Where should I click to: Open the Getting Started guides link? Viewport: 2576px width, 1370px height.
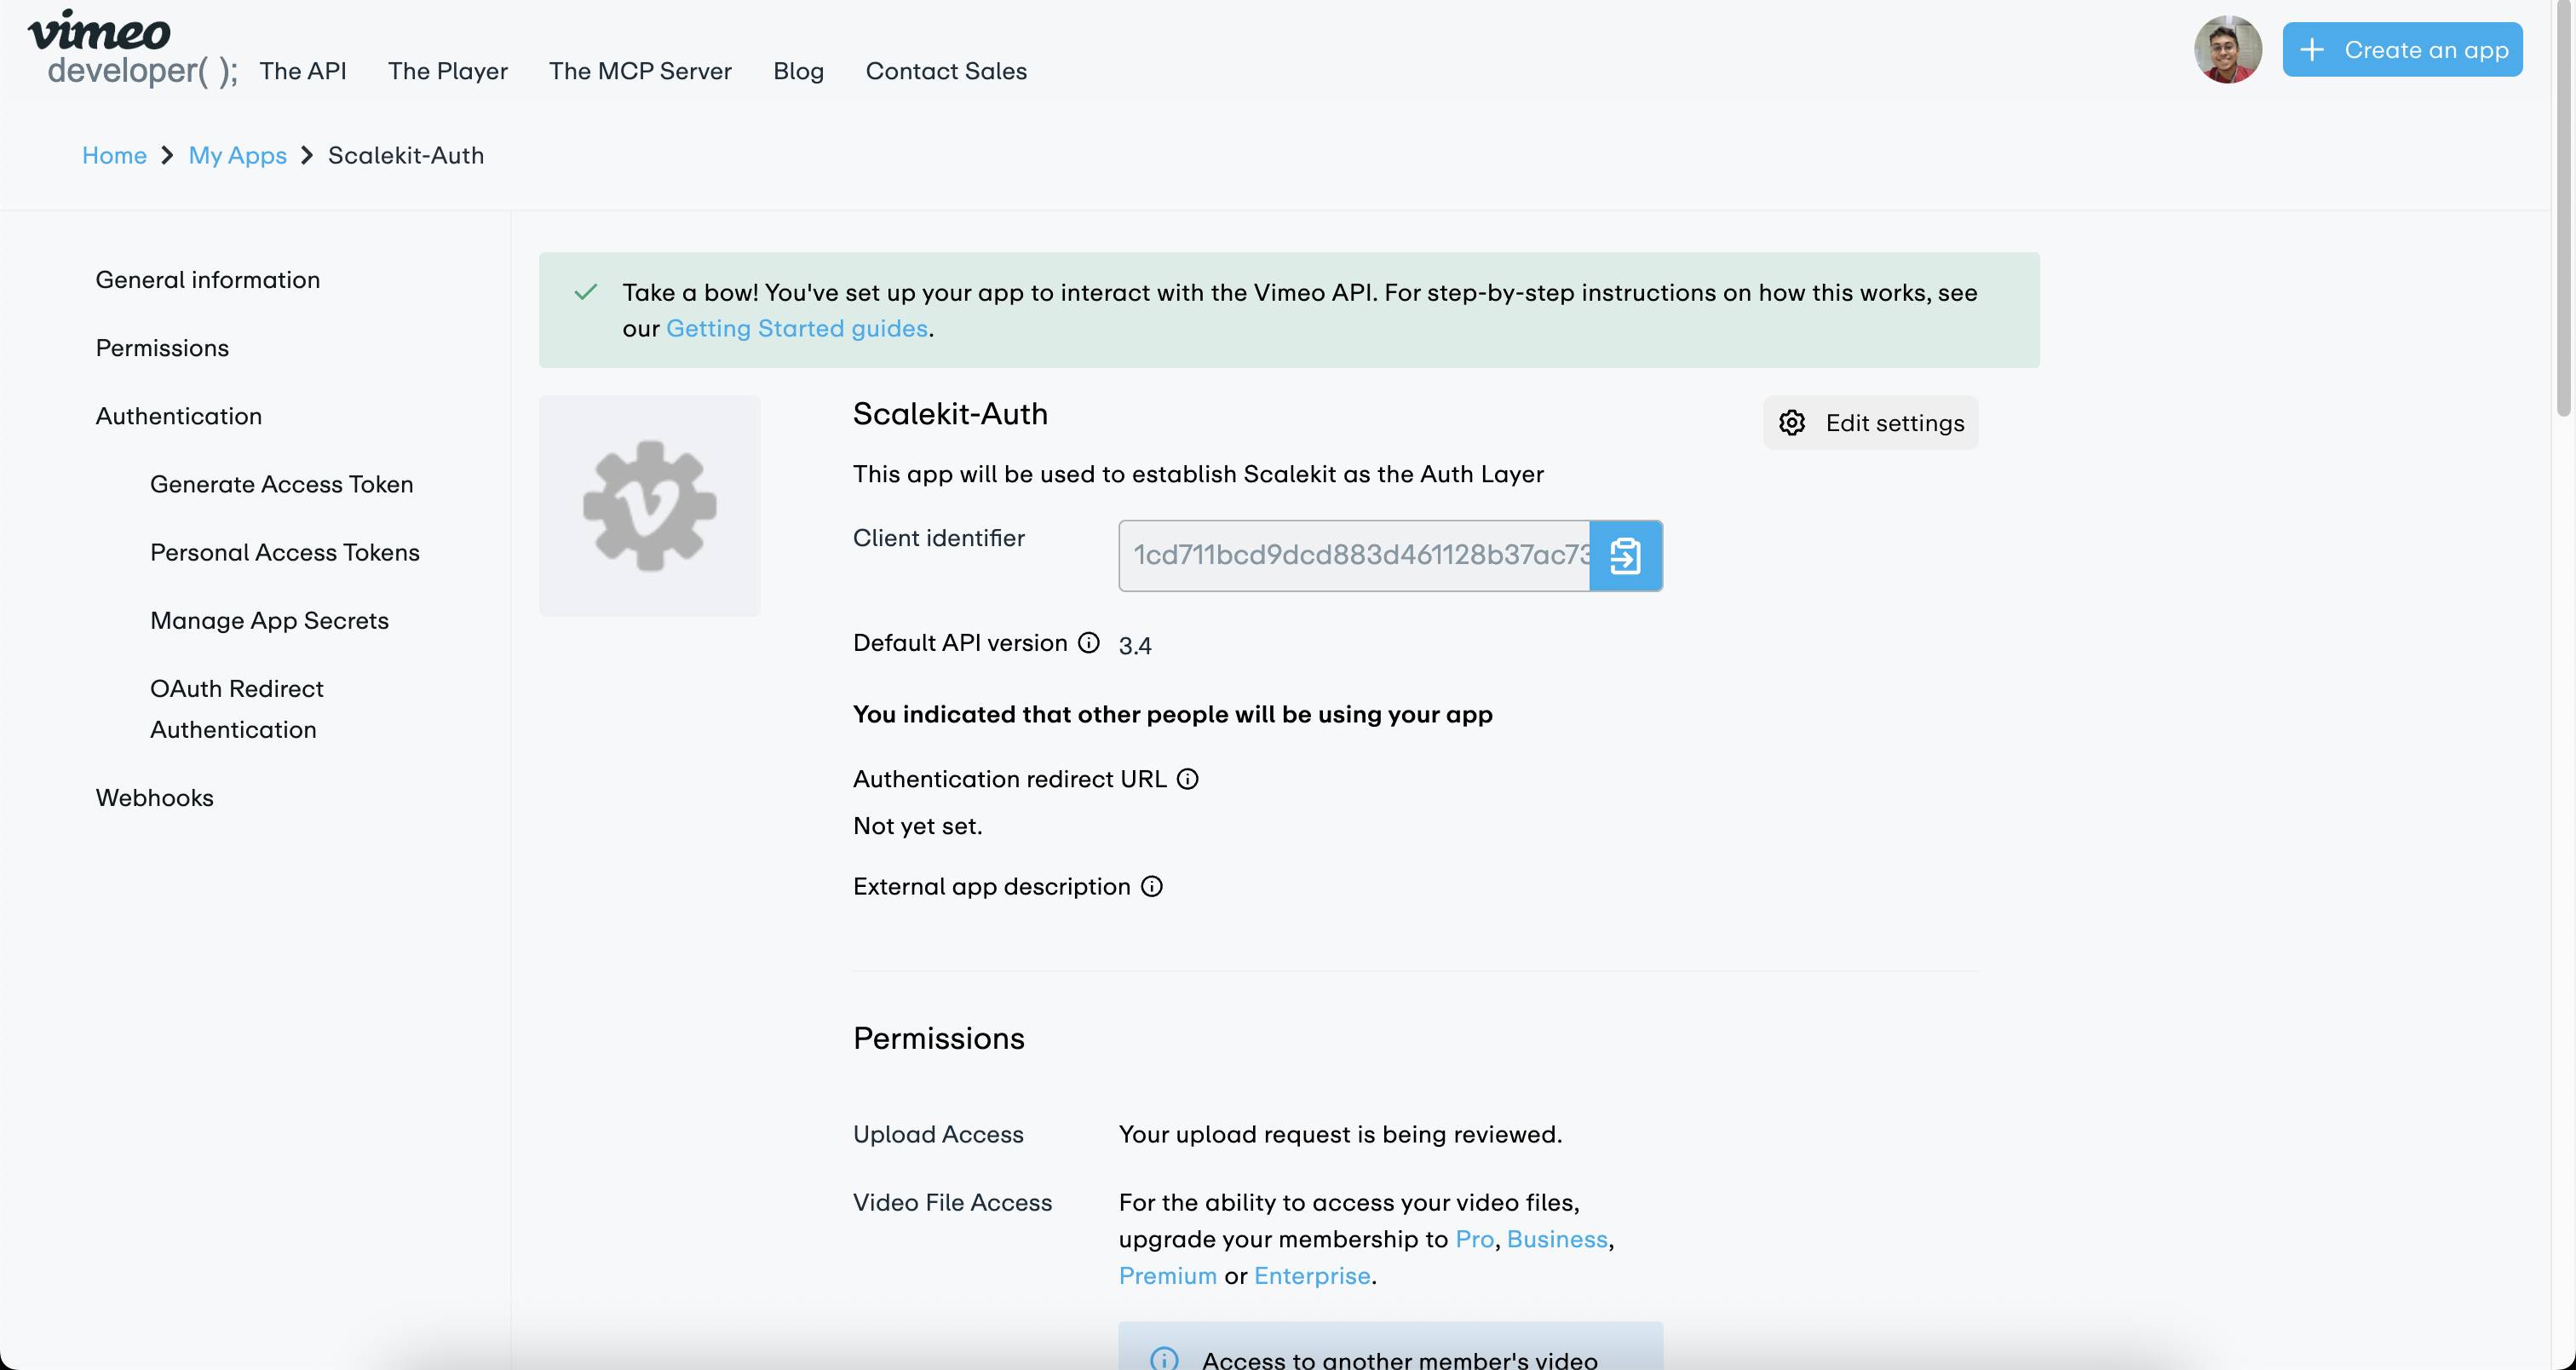point(796,328)
